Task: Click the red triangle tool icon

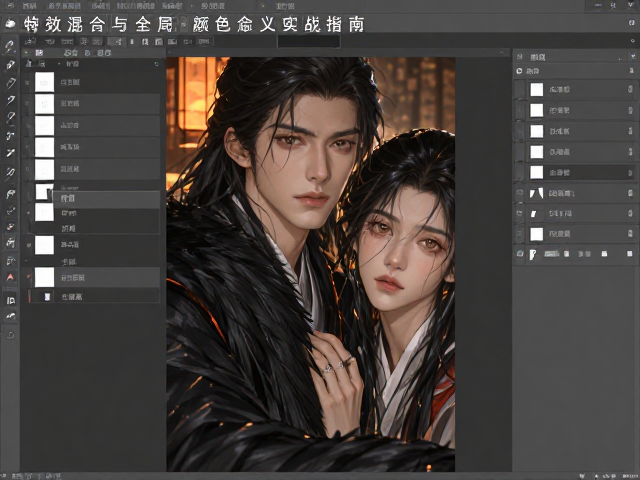Action: coord(10,277)
